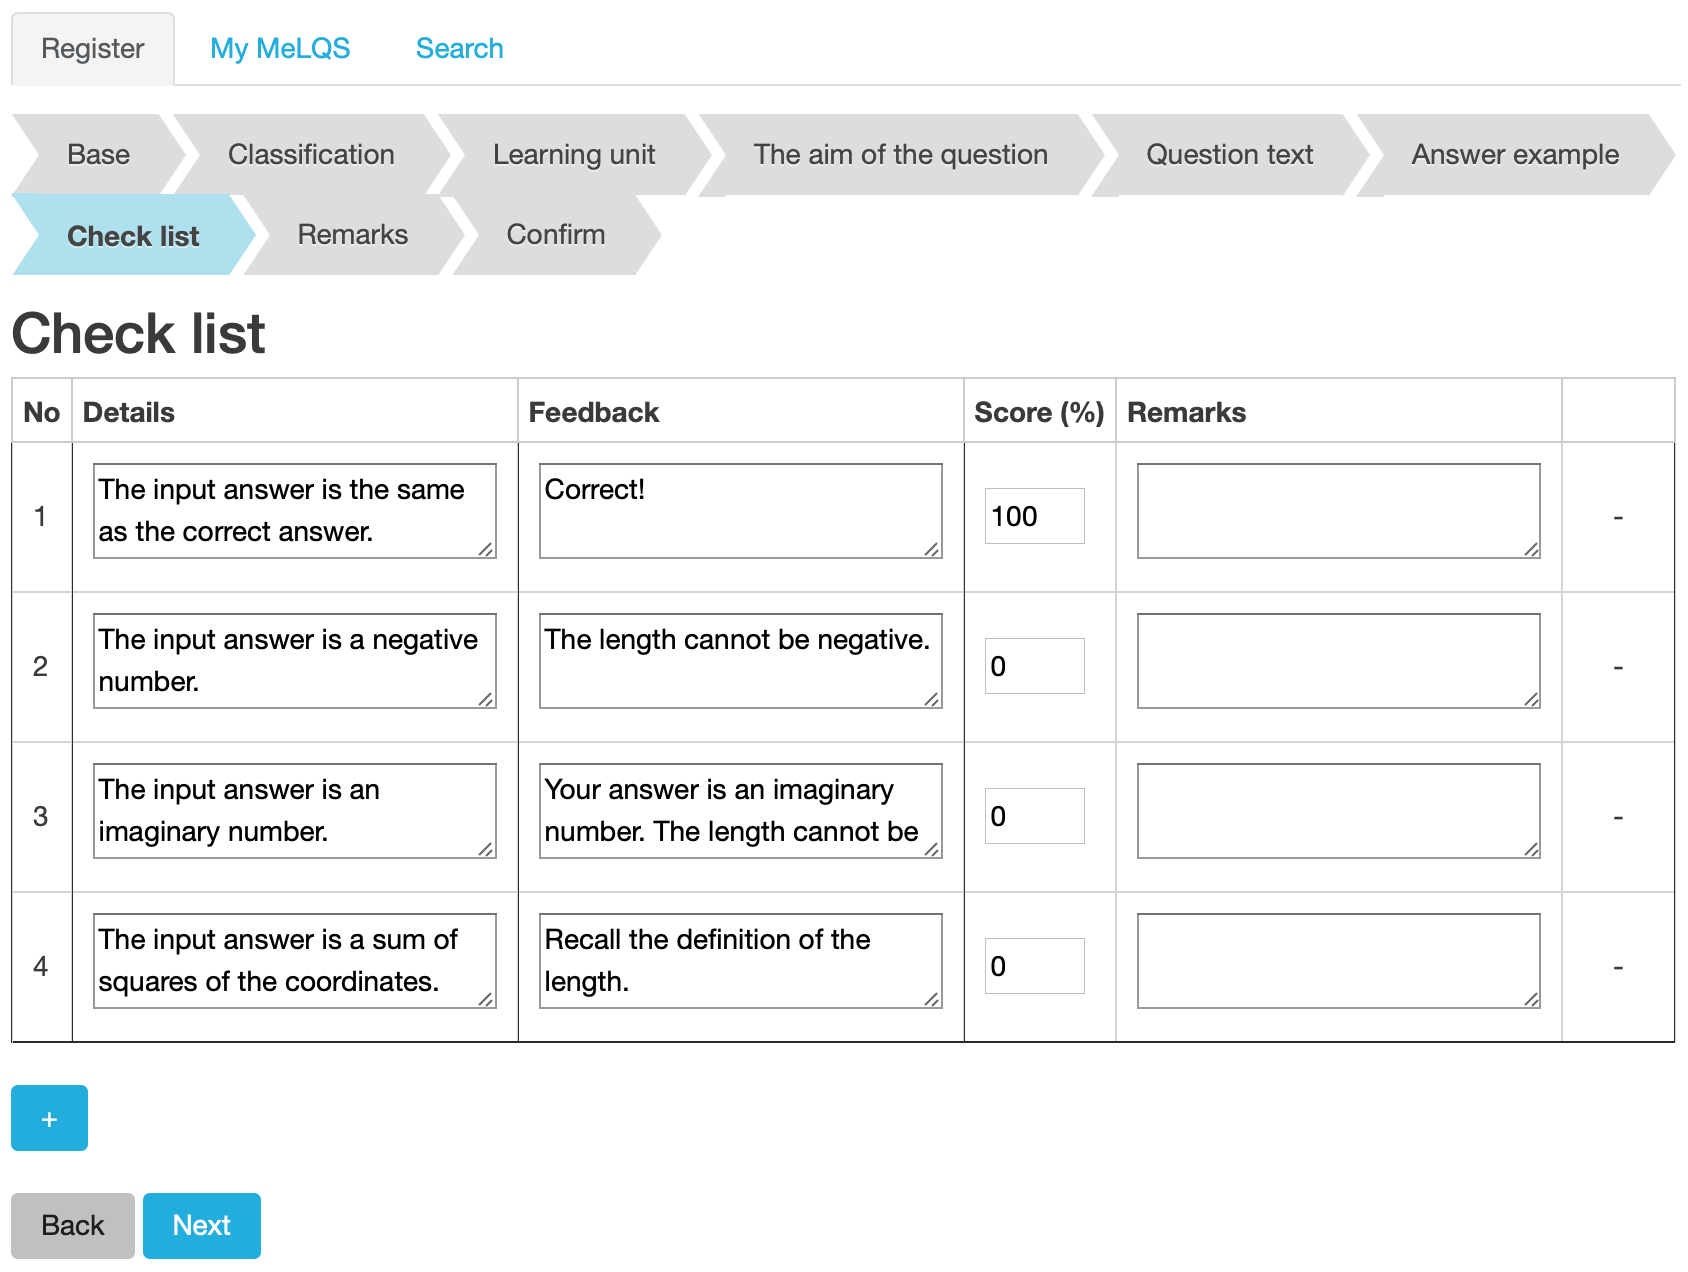Focus the negative number details textarea
1688x1272 pixels.
294,661
